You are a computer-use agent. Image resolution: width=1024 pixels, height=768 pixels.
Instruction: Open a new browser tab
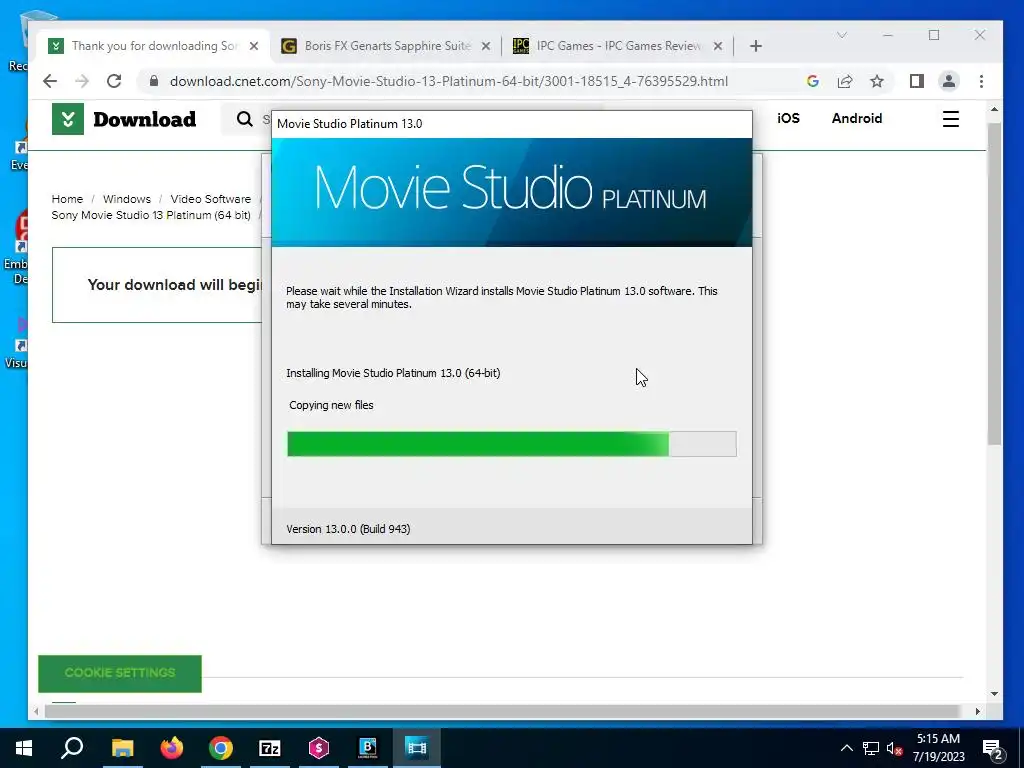point(756,46)
